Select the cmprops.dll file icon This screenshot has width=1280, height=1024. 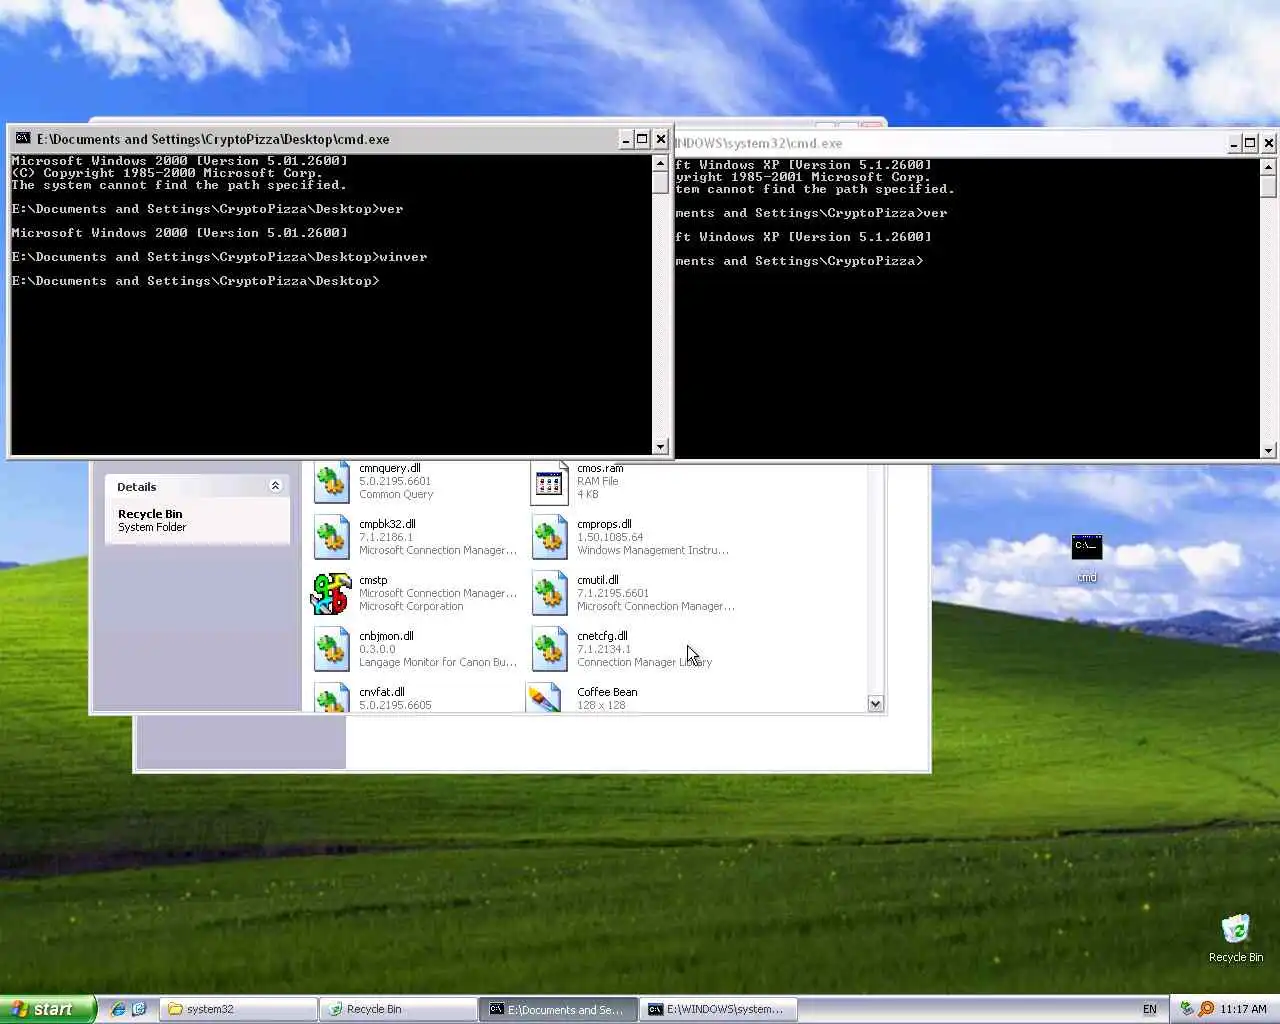(549, 537)
